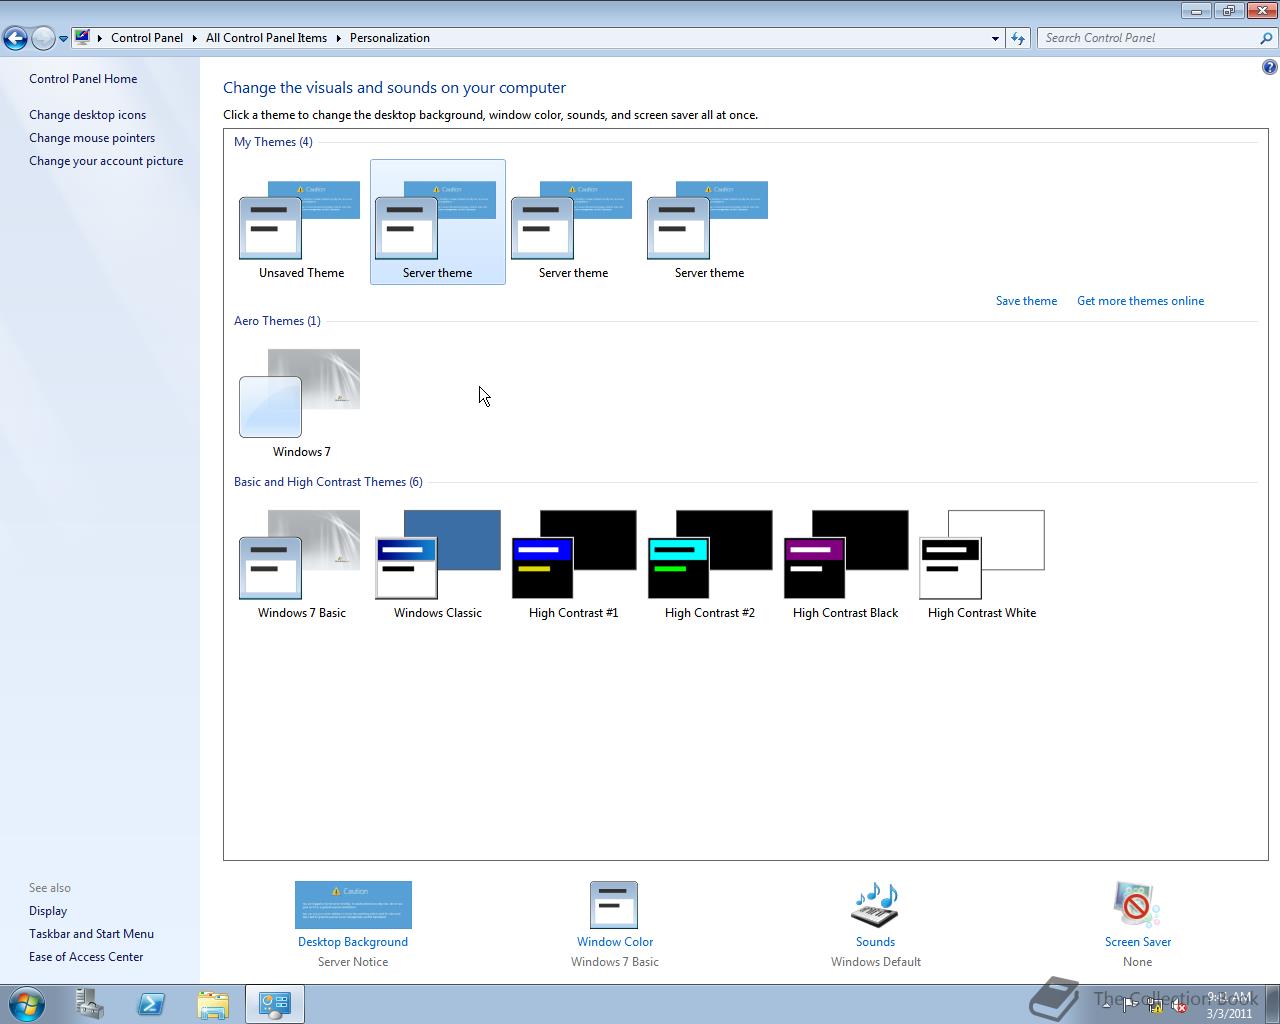Click Control Panel taskbar button
Screen dimensions: 1280x1024
[x=274, y=1004]
